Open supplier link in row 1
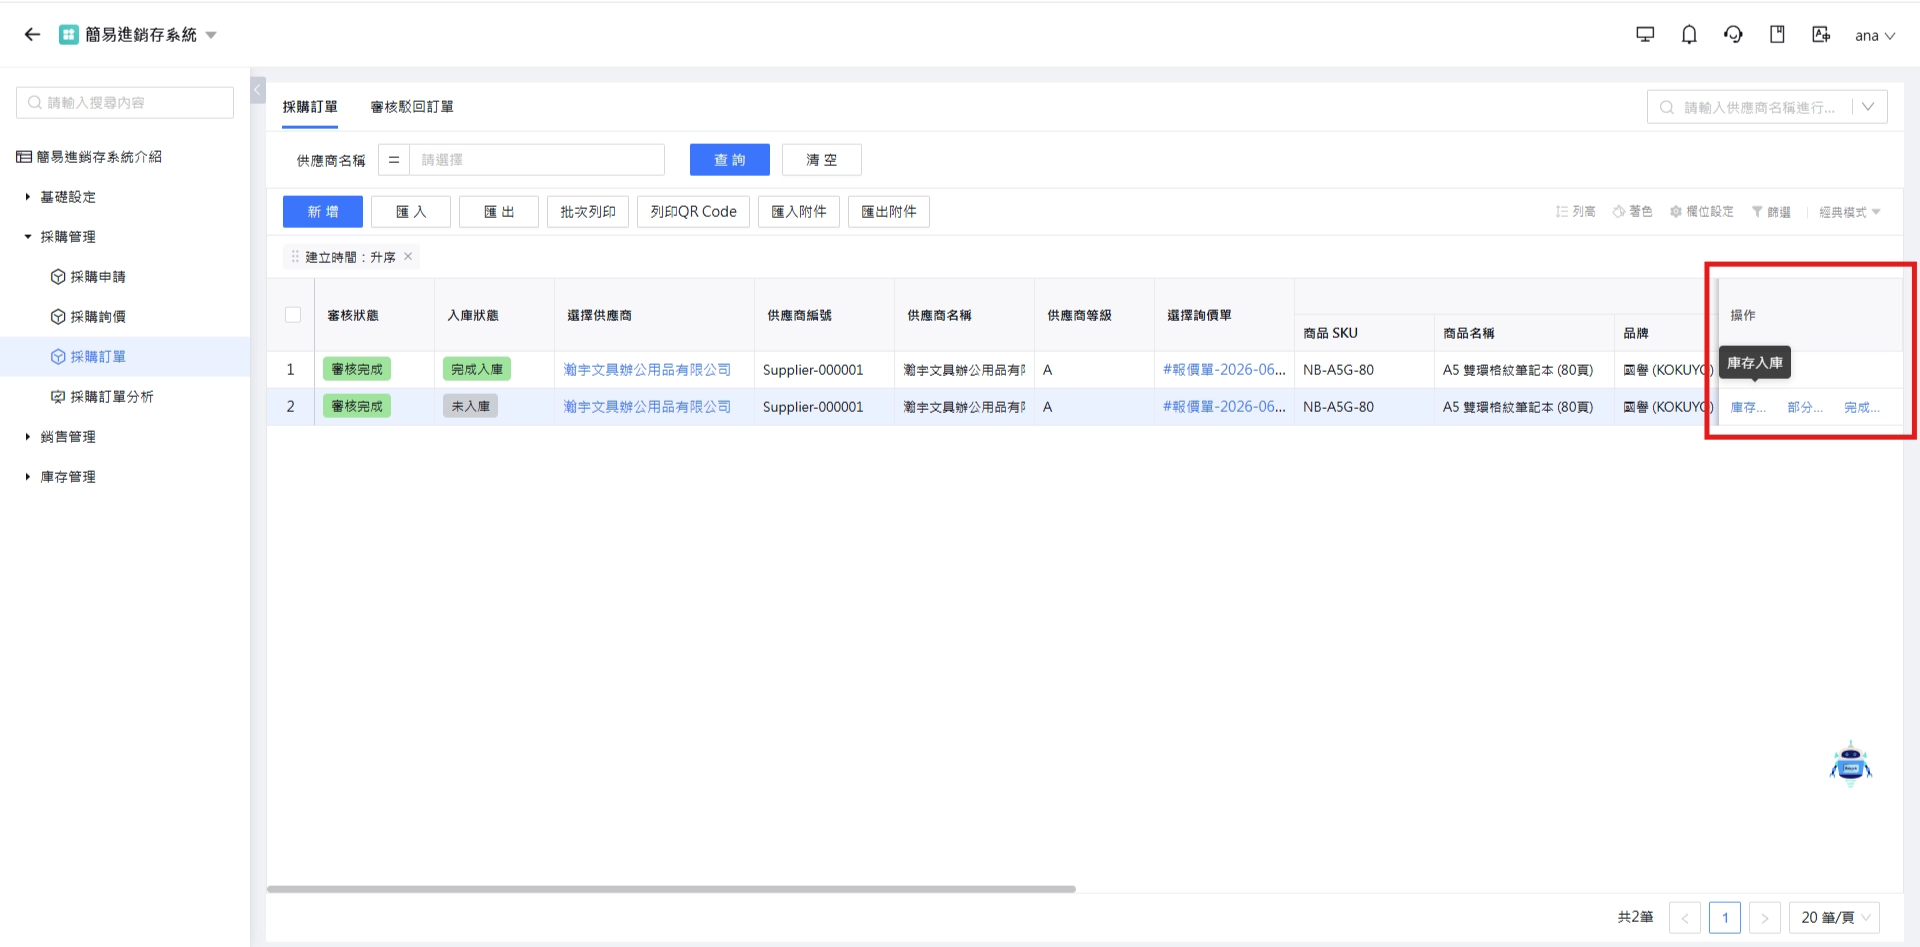This screenshot has width=1920, height=947. 647,370
